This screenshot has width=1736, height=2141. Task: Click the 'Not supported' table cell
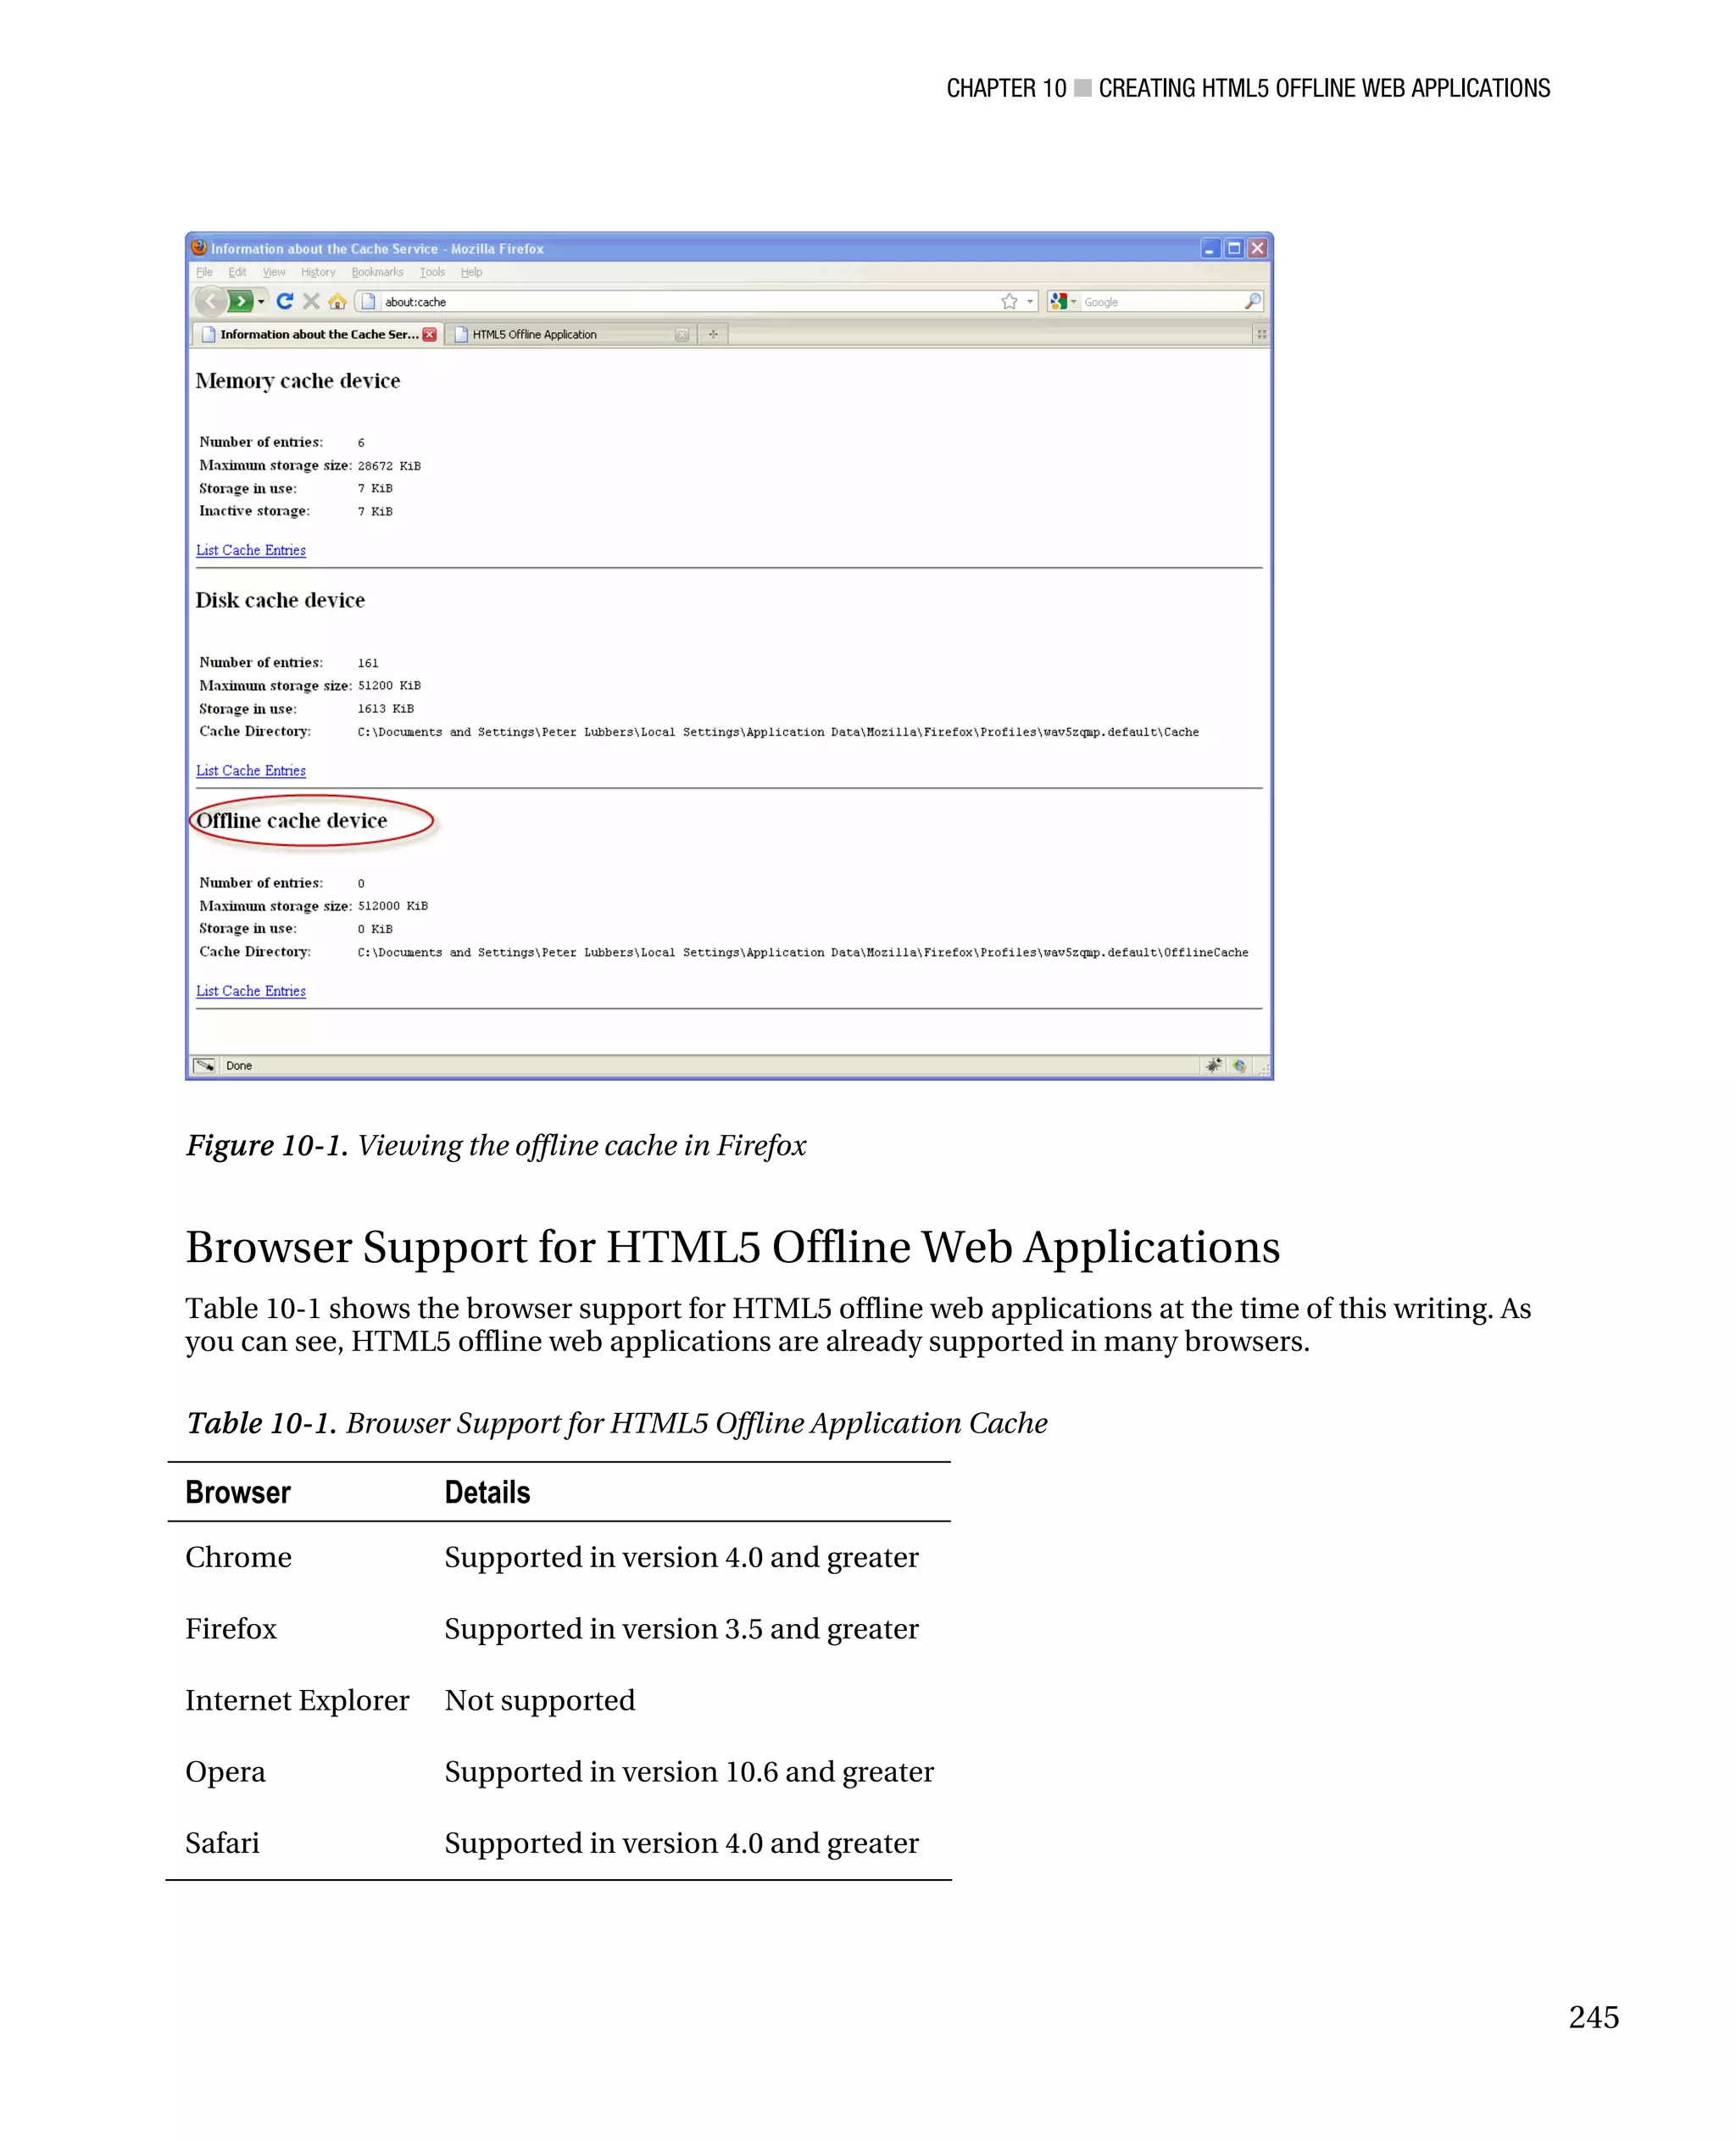pos(540,1700)
